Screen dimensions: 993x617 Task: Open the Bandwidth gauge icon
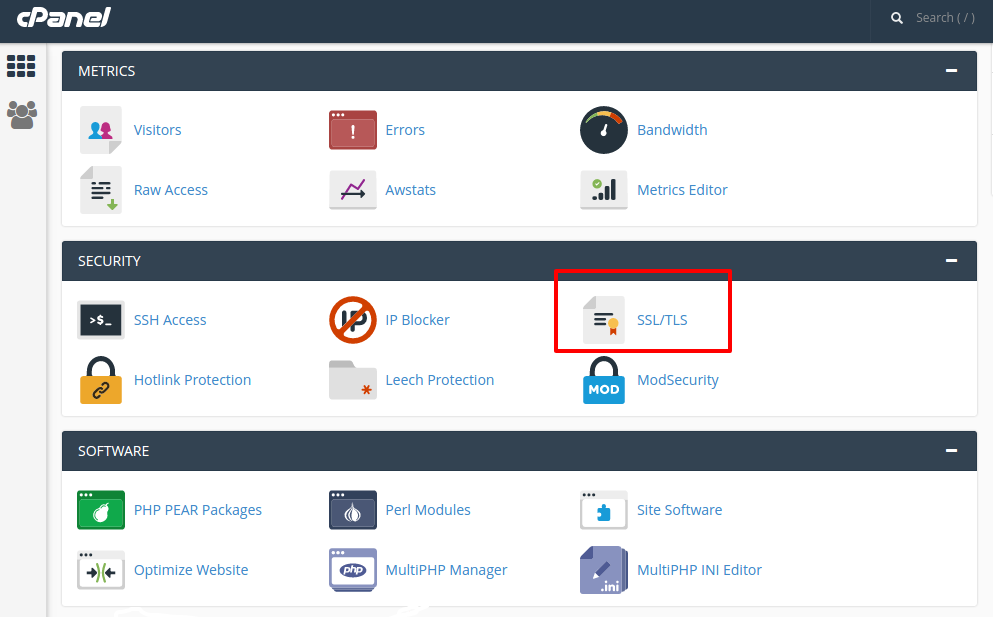point(603,130)
